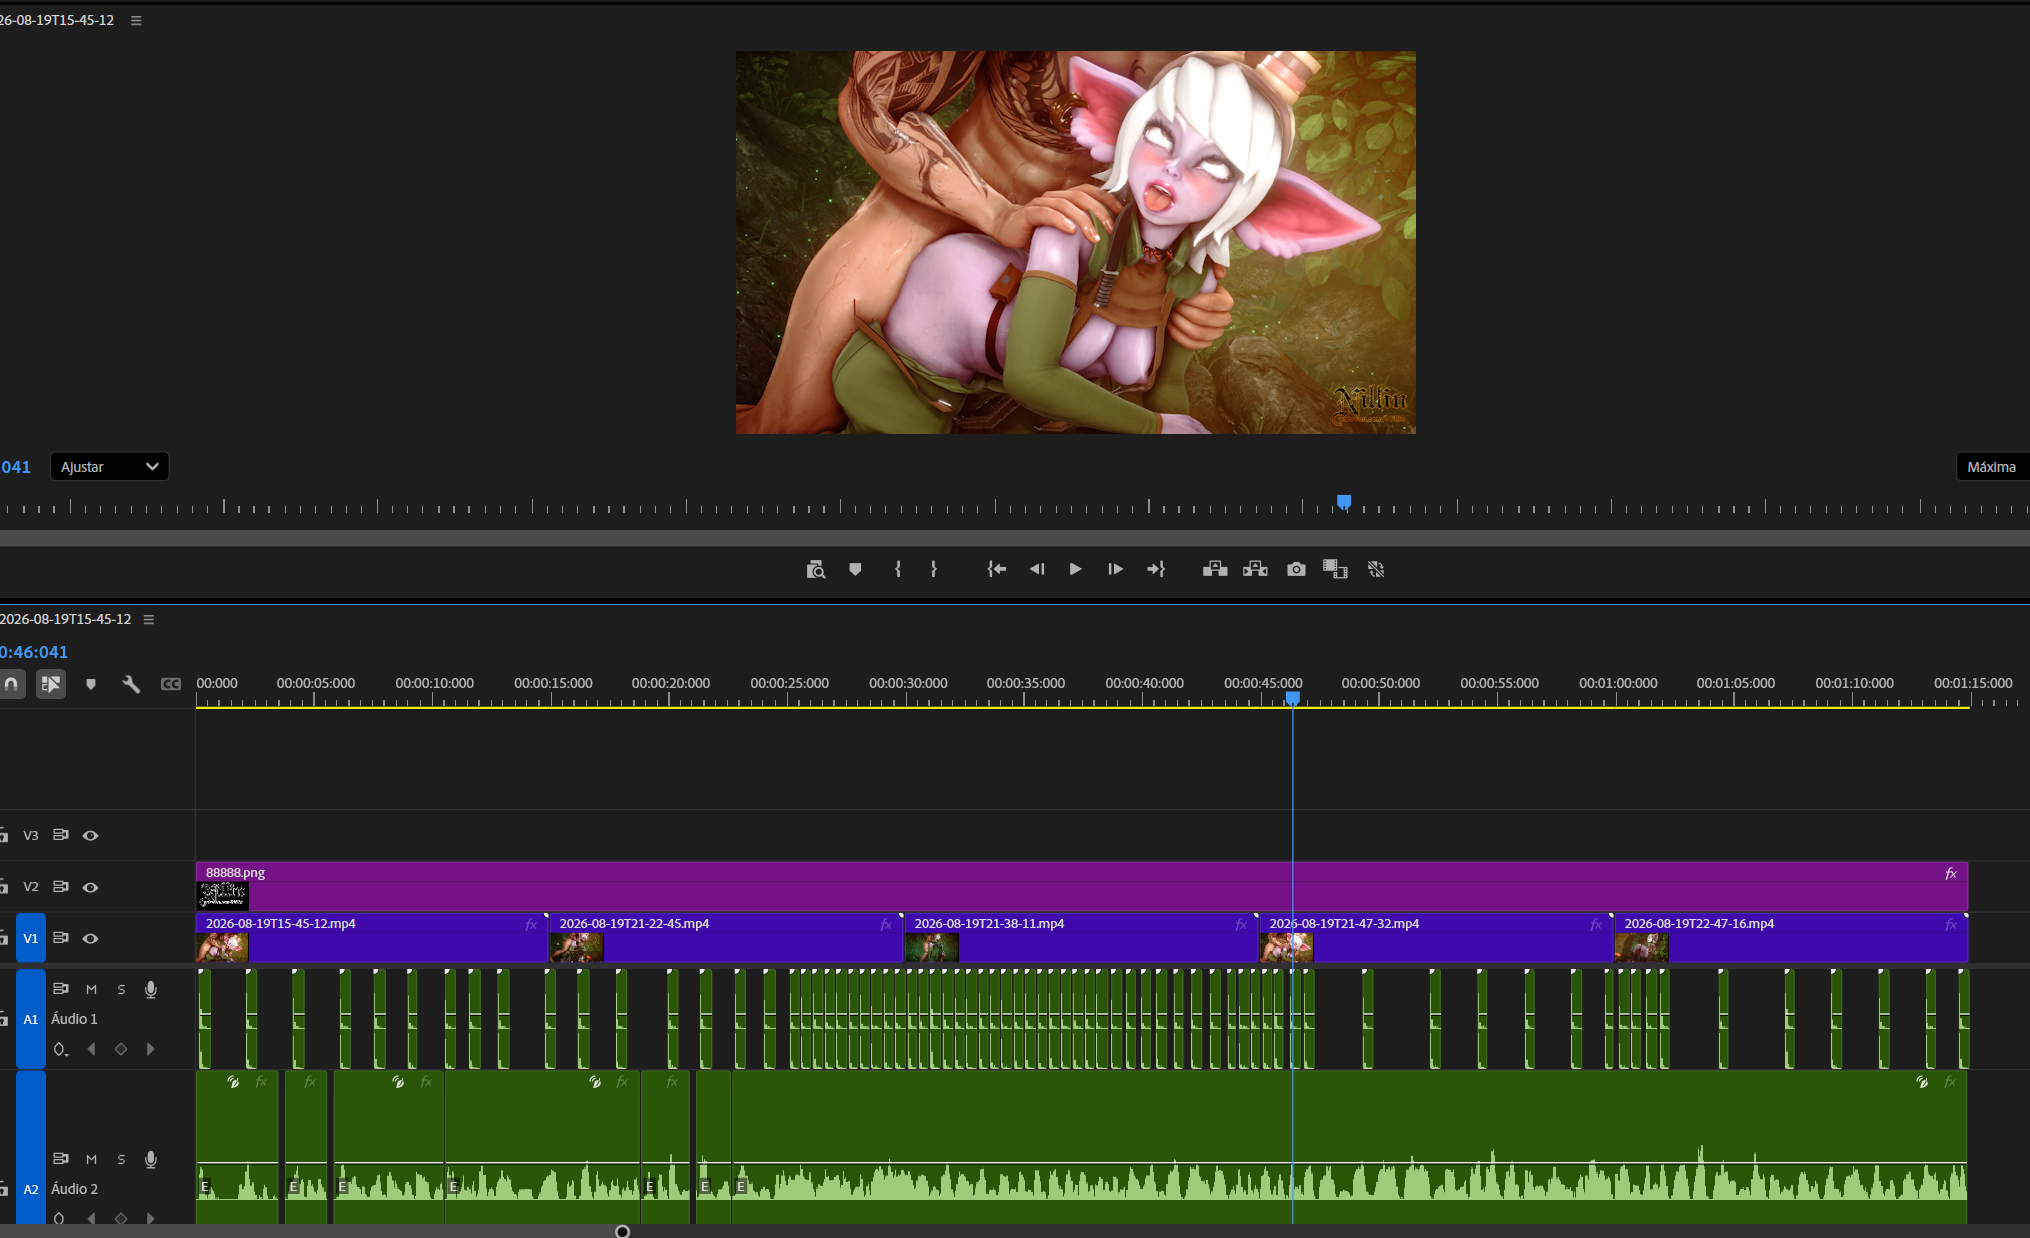
Task: Step forward one frame
Action: point(1115,569)
